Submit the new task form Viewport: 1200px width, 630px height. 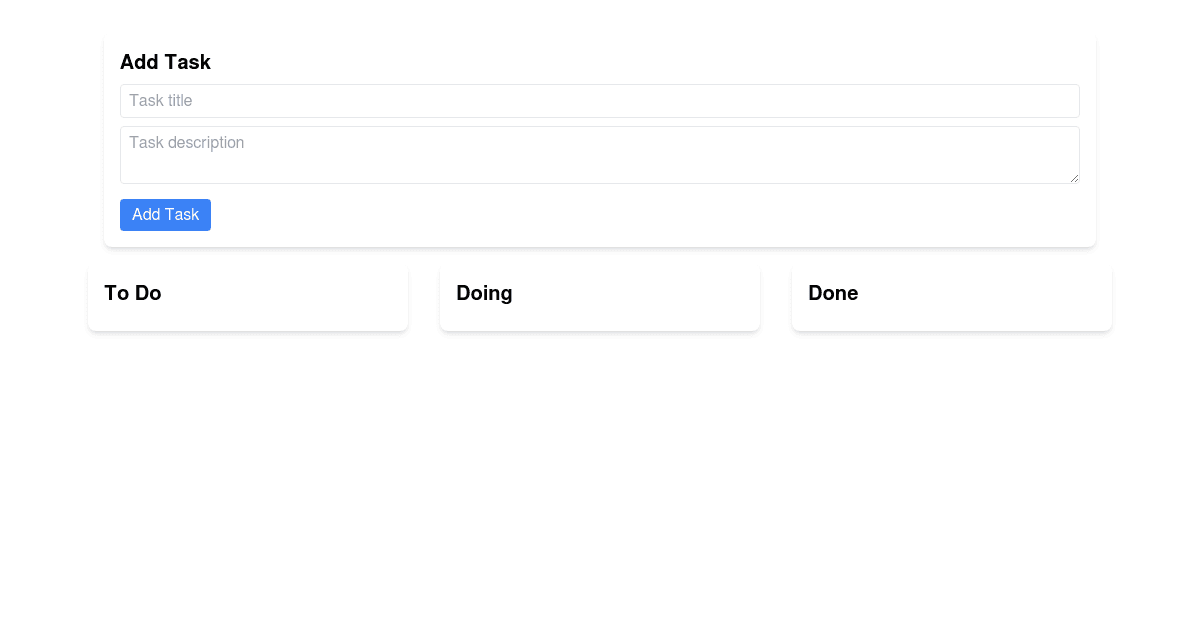165,214
